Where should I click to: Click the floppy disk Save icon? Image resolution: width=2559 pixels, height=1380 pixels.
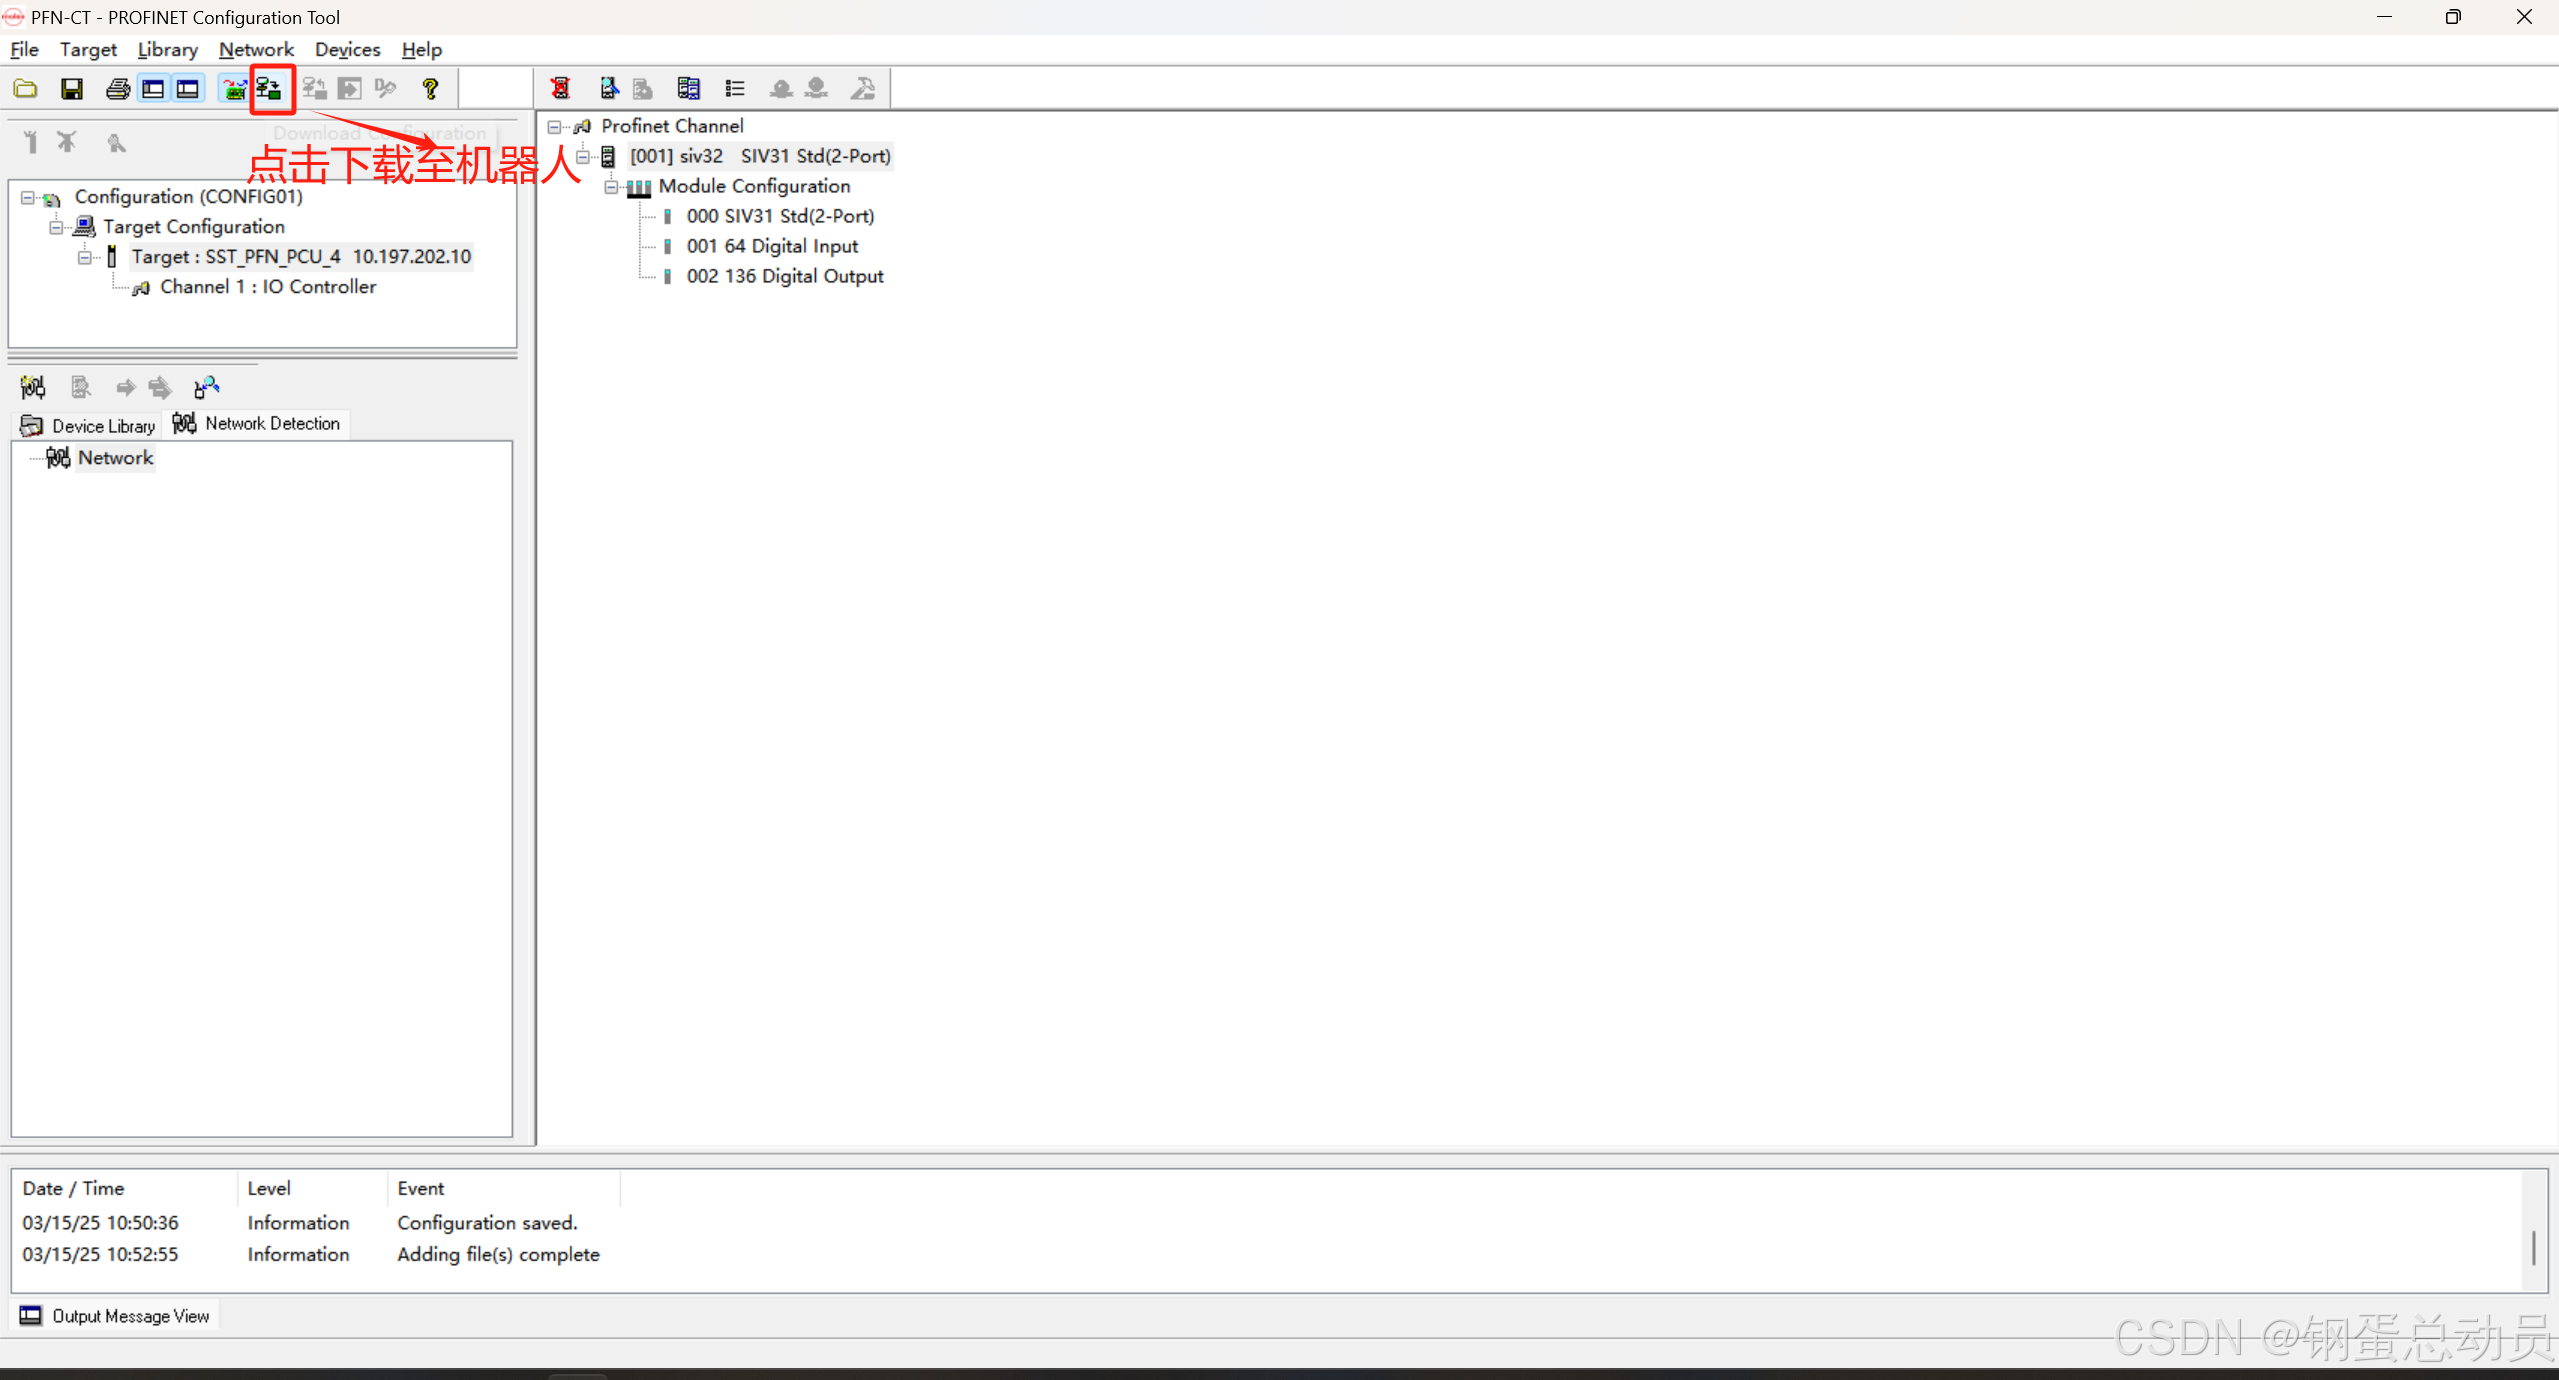[72, 89]
